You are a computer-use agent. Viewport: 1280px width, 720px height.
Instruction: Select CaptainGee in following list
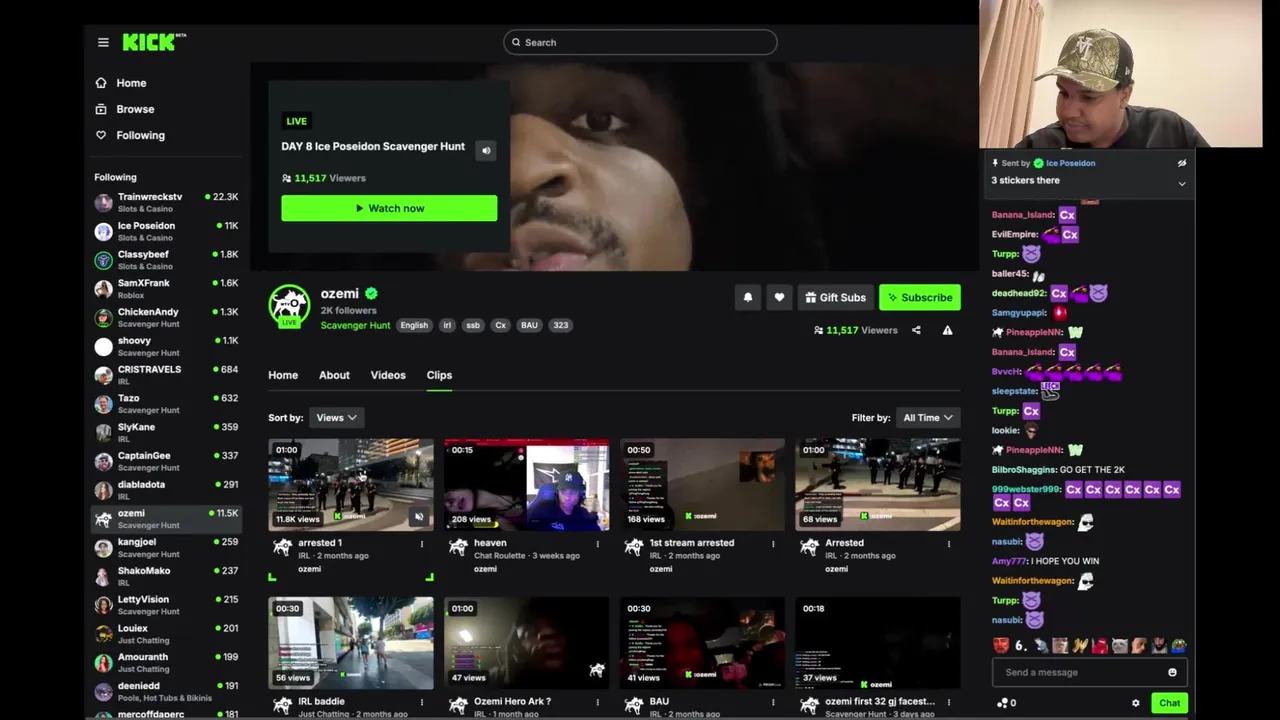click(166, 461)
